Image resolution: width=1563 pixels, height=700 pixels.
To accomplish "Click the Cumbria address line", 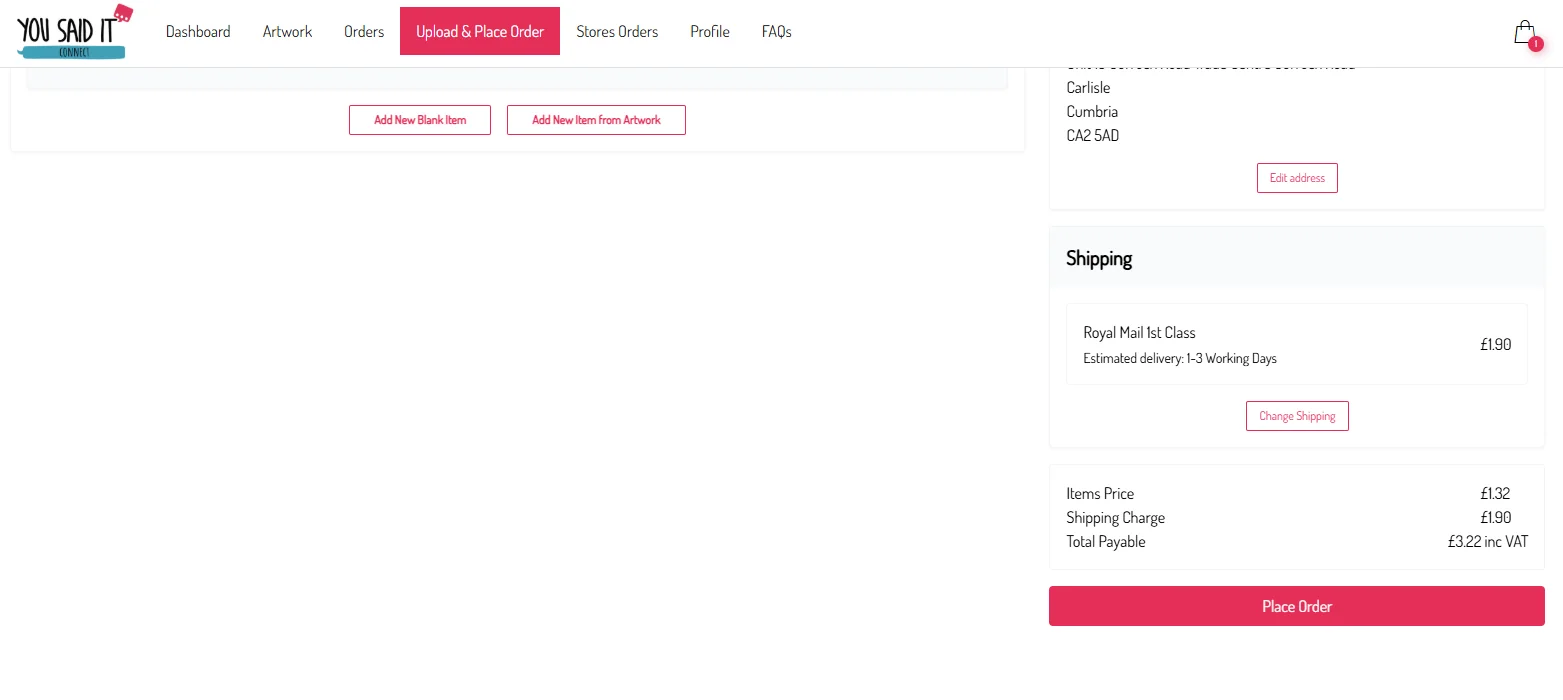I will [x=1092, y=111].
